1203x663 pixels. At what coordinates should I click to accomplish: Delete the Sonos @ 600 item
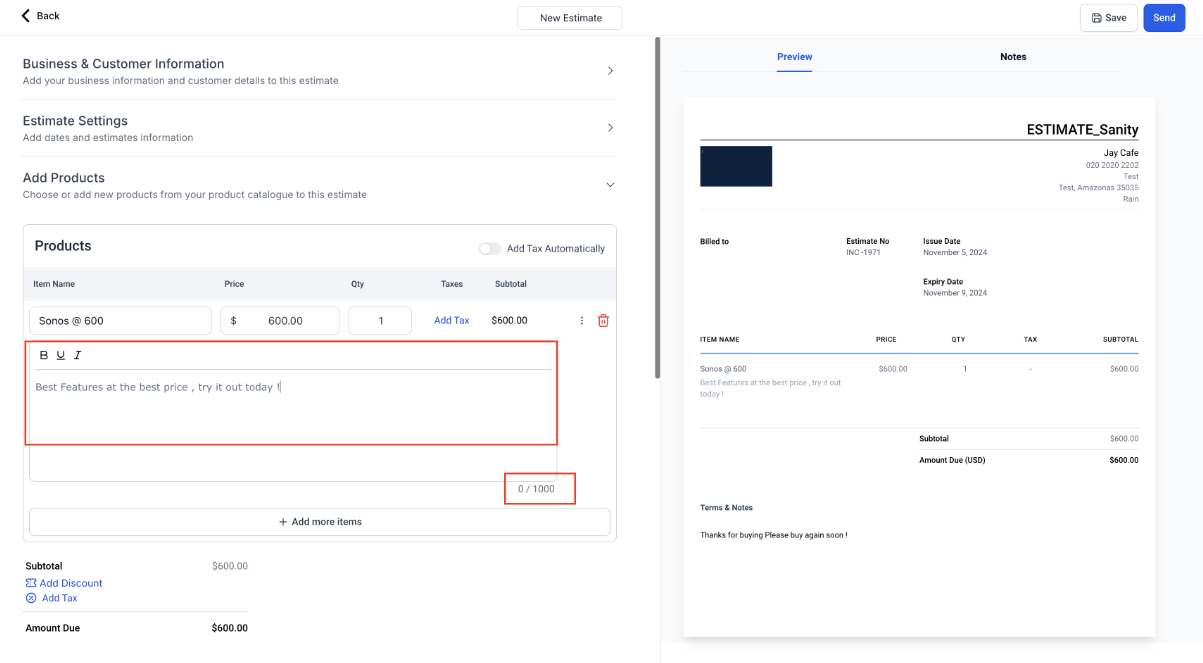[603, 321]
